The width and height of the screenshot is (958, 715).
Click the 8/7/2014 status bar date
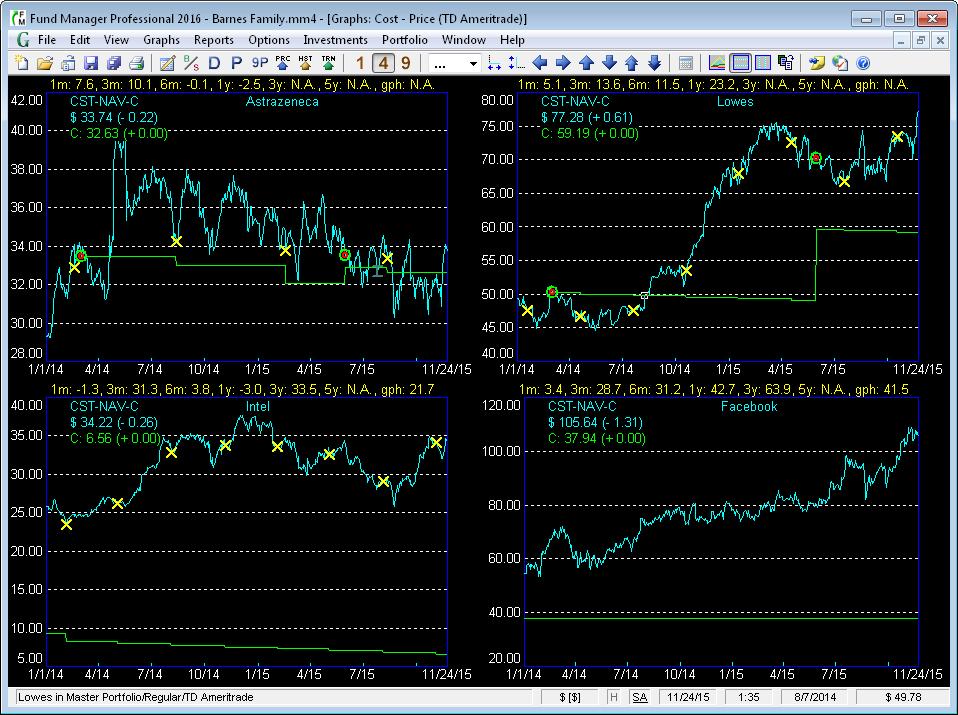tap(815, 697)
